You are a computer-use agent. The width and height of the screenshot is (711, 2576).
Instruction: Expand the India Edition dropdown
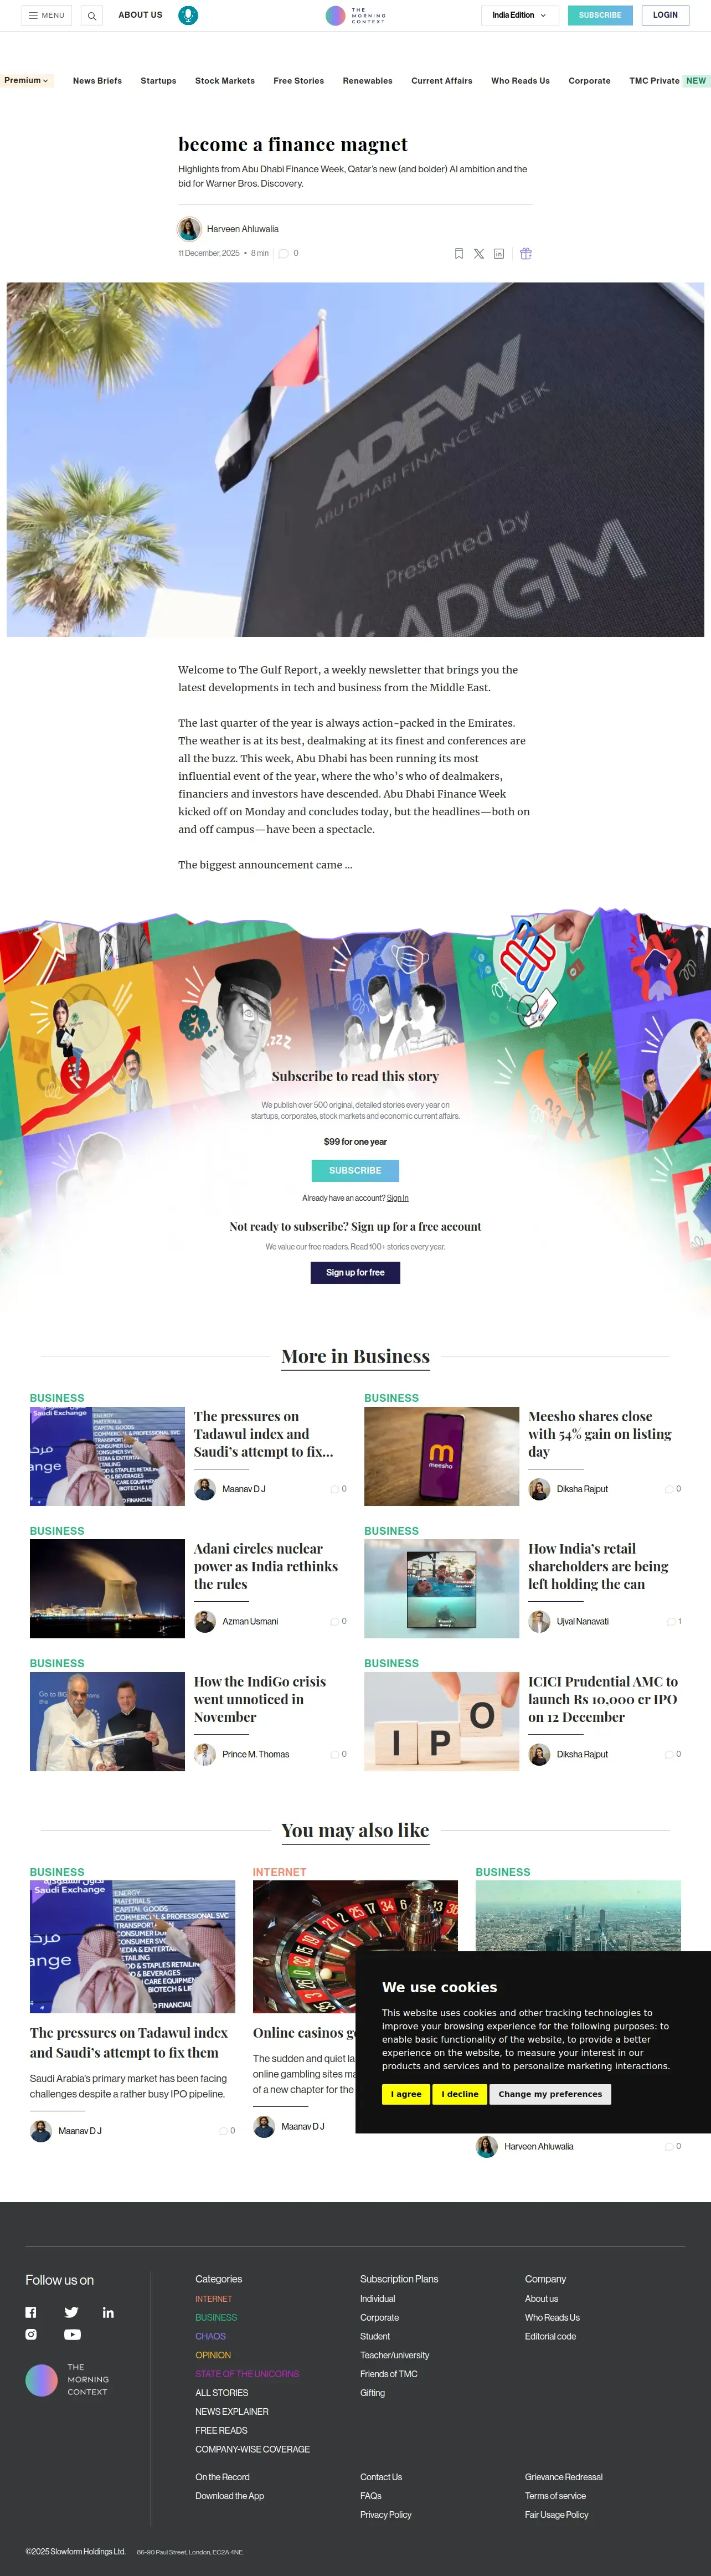(519, 15)
